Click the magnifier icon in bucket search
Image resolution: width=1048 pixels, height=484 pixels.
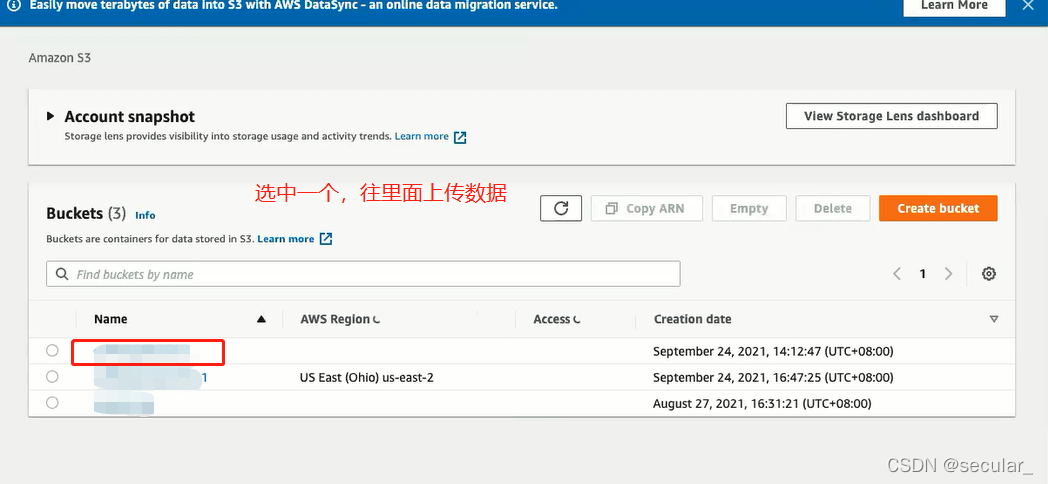click(x=61, y=274)
